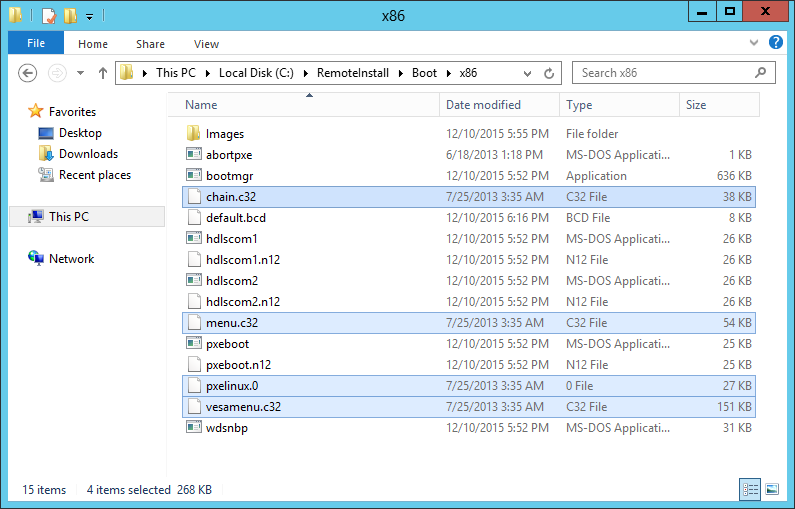Click the Properties icon in Quick Access Toolbar

(49, 16)
